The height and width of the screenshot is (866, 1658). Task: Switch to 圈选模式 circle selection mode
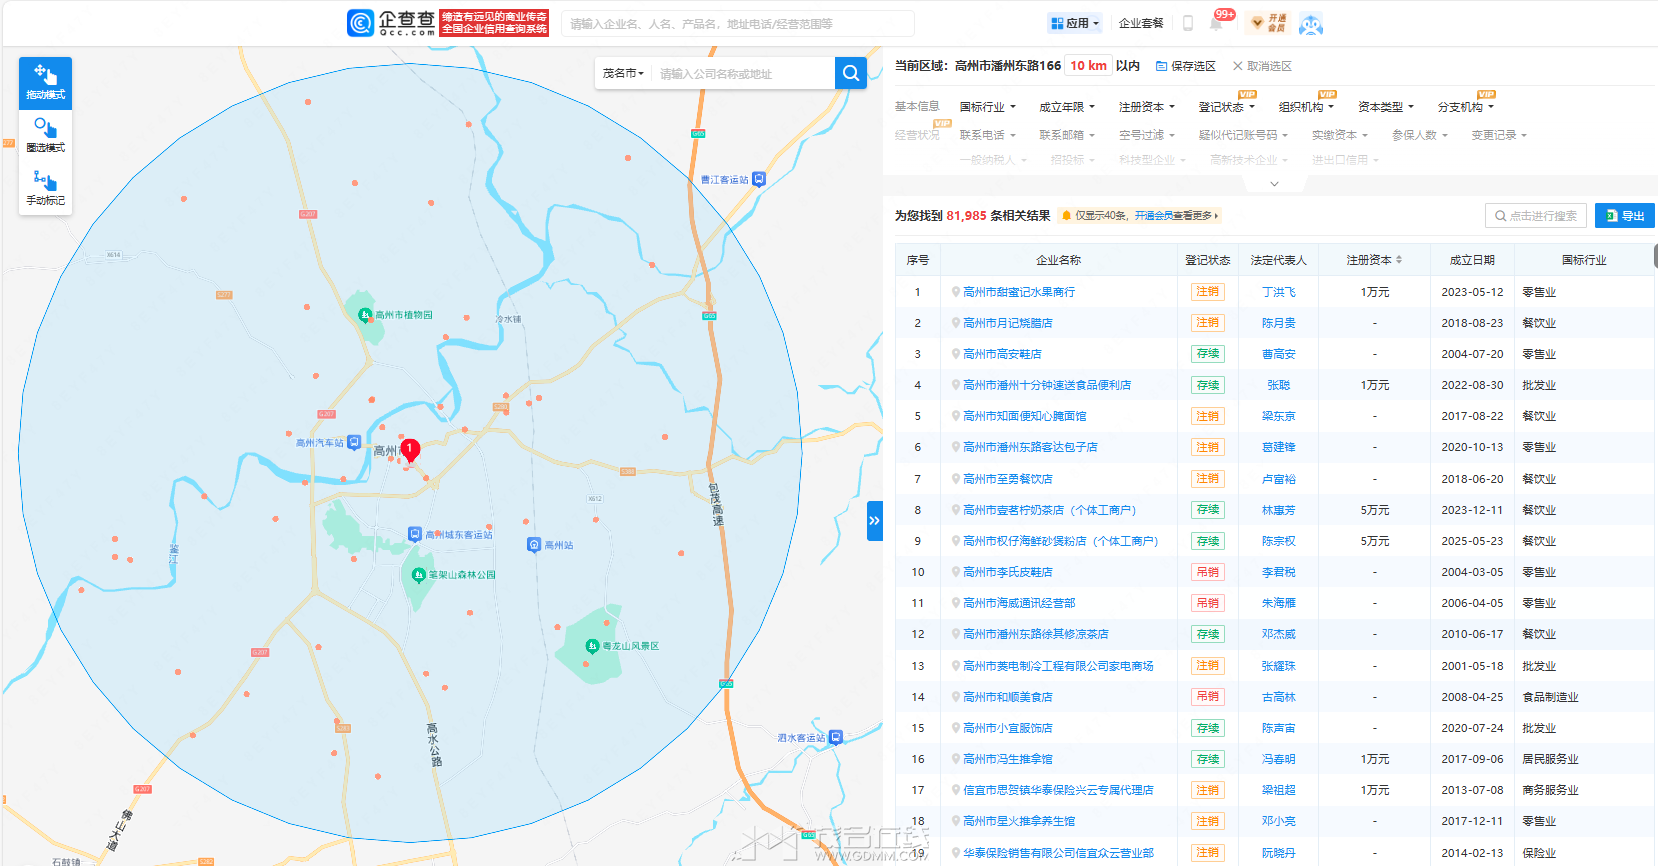click(45, 135)
